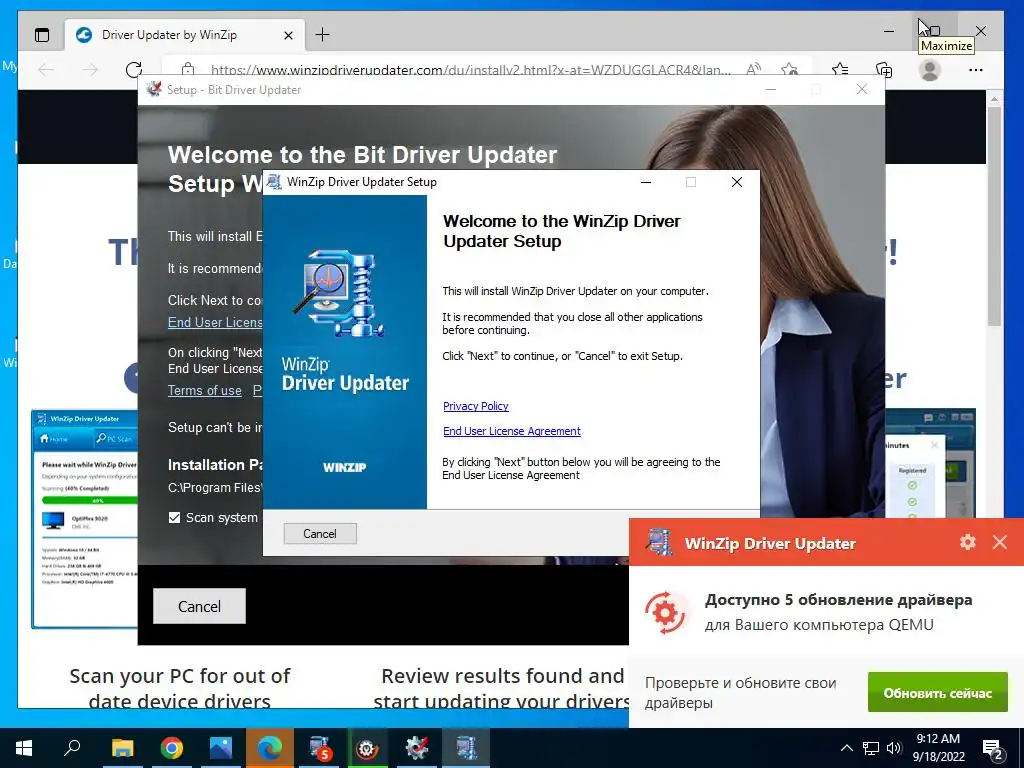Switch to Microsoft Edge on taskbar

coord(270,748)
